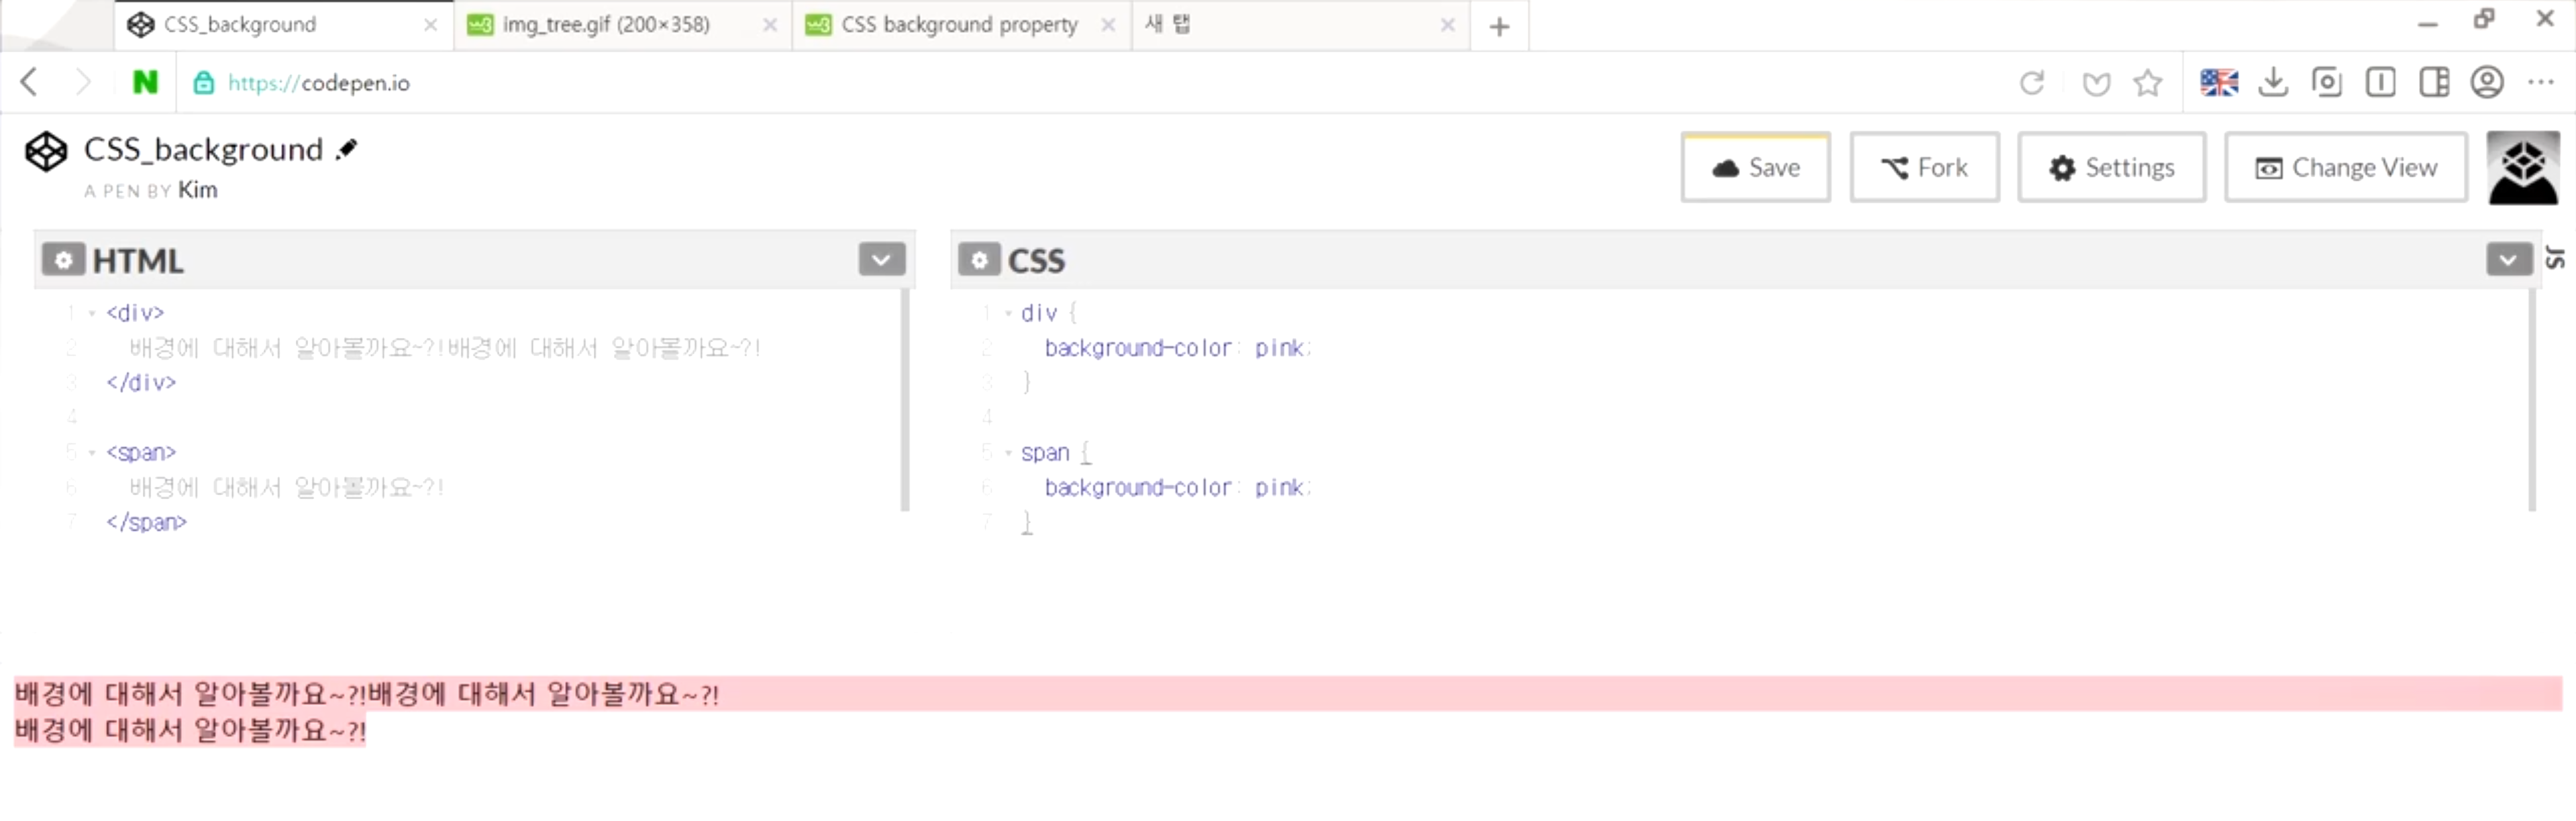
Task: Switch to CSS background property tab
Action: [x=958, y=24]
